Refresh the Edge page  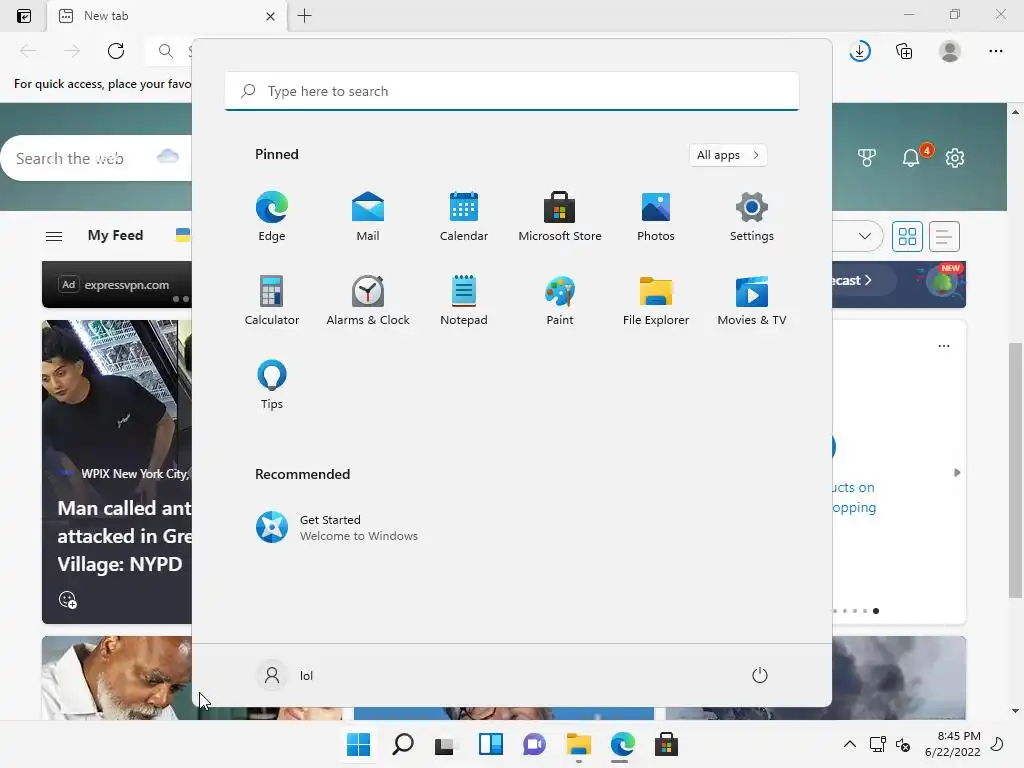pos(116,51)
